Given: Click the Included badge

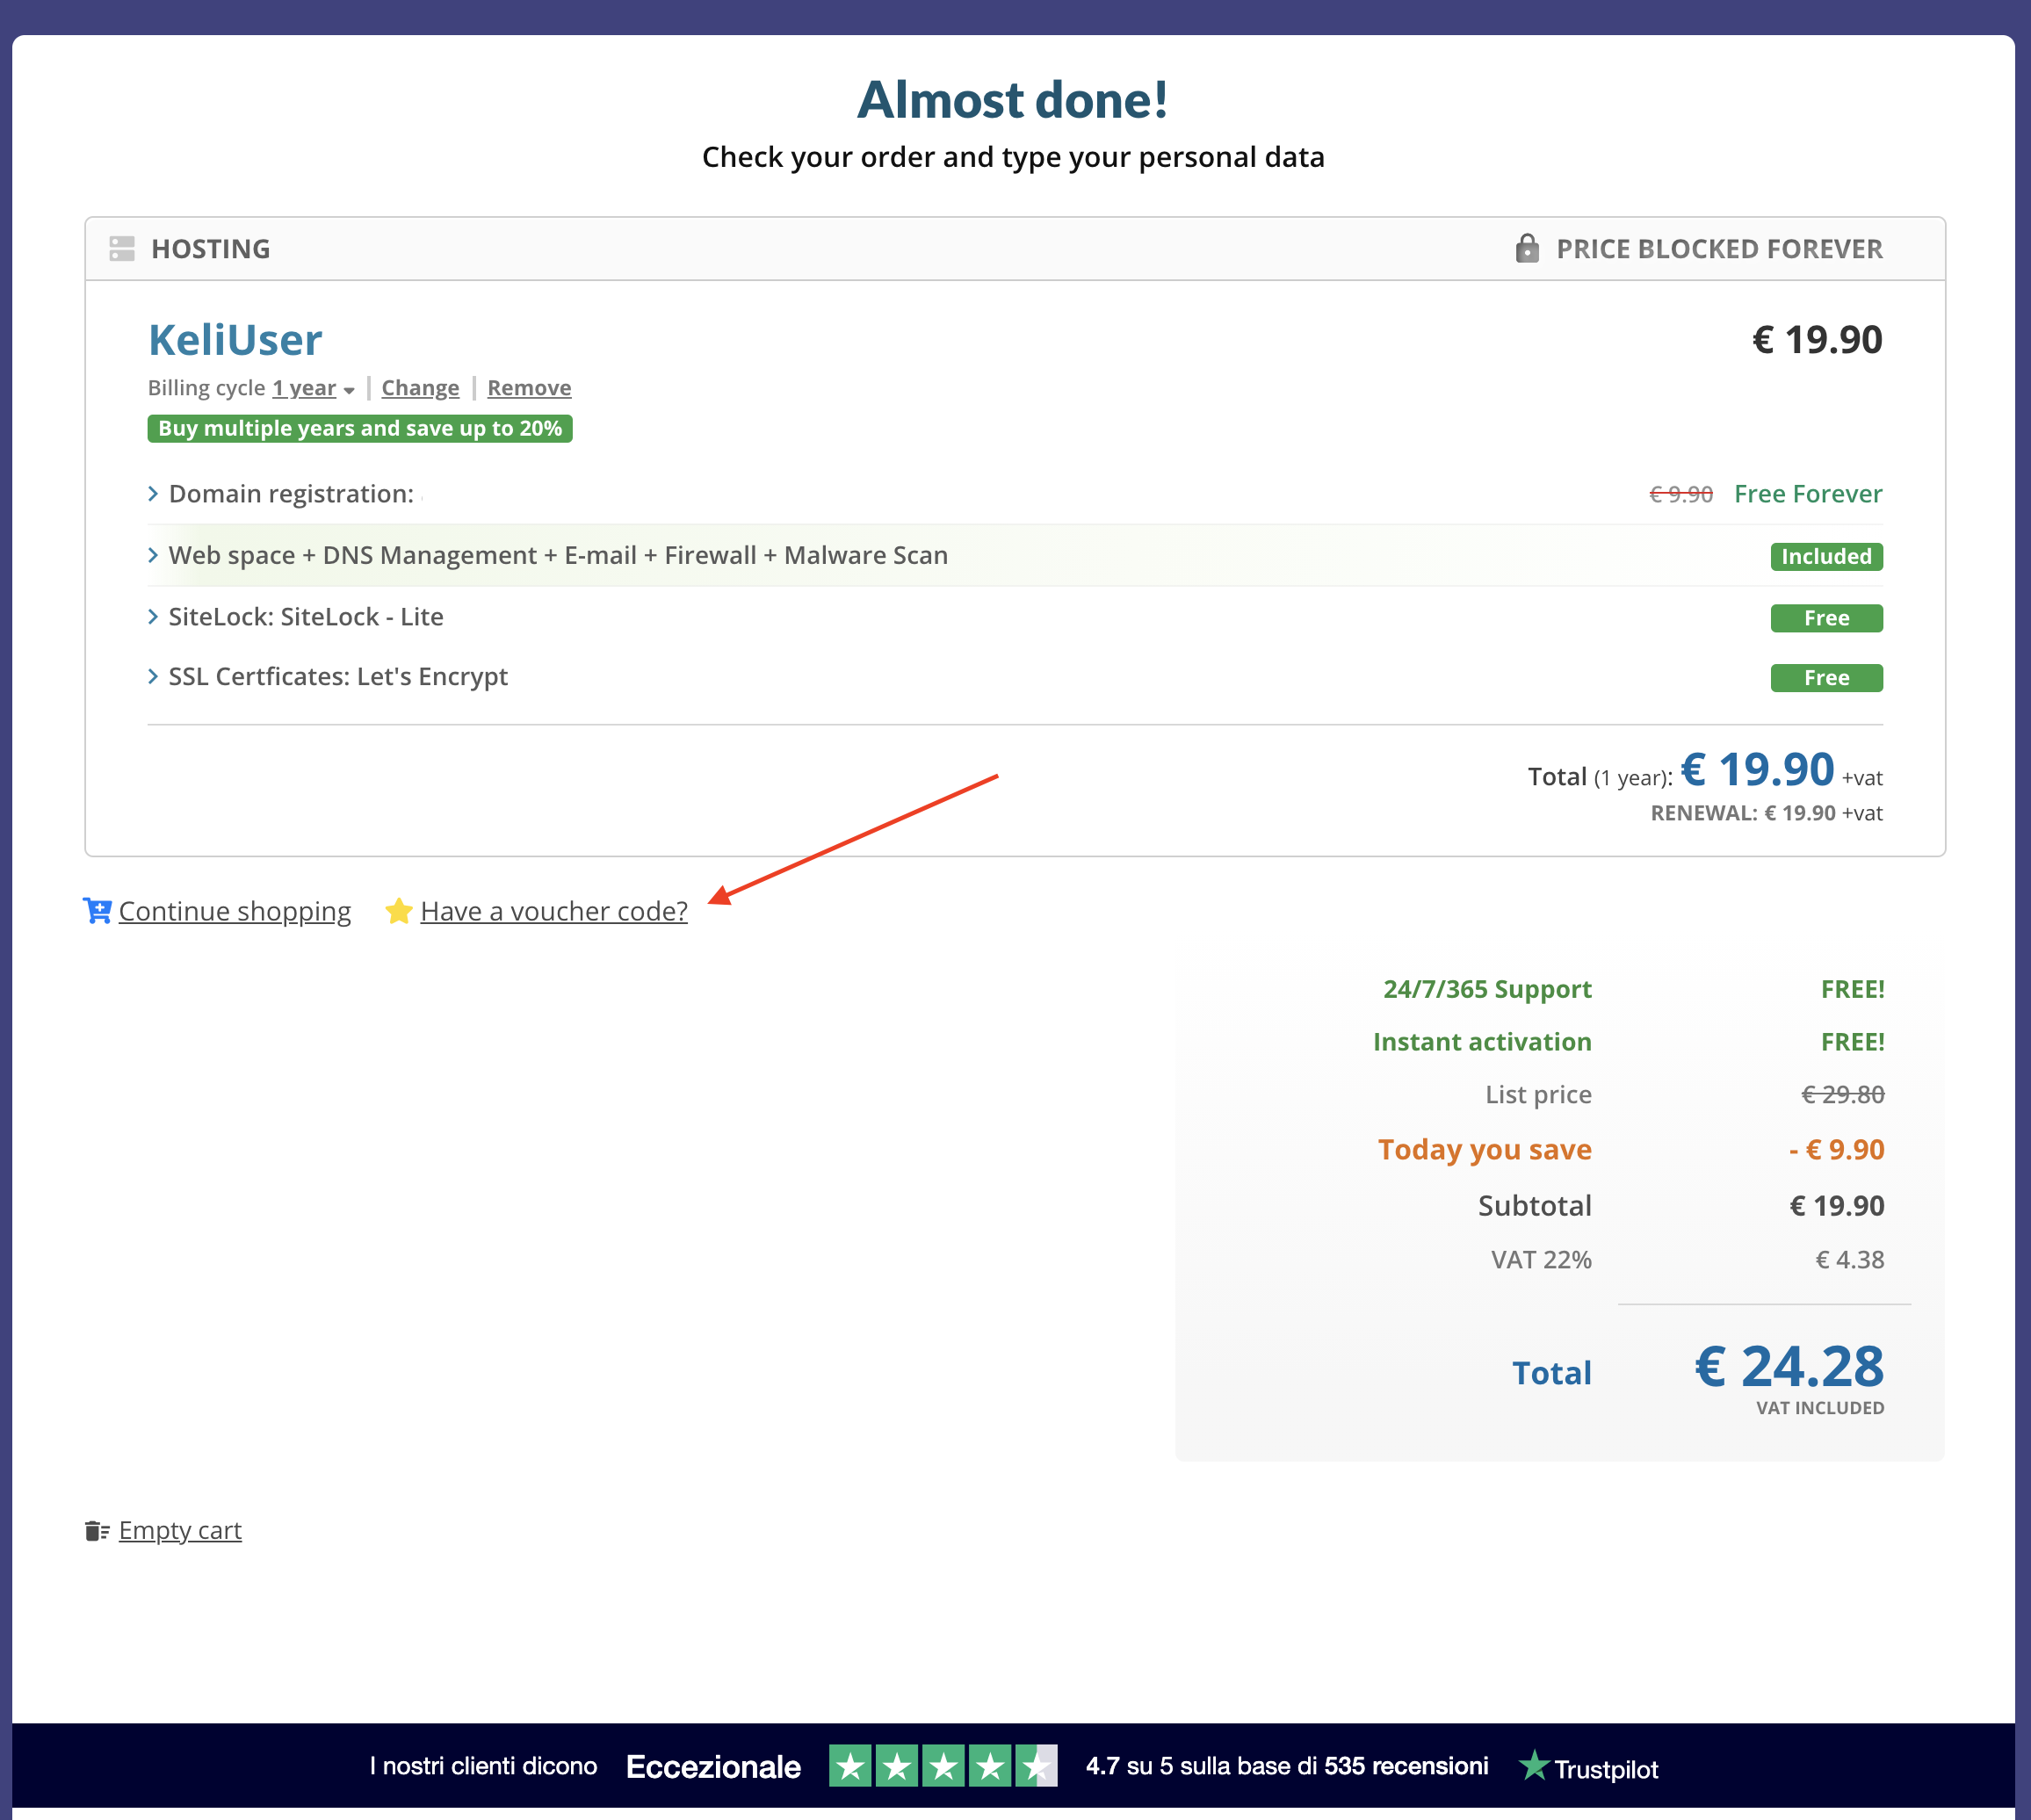Looking at the screenshot, I should point(1826,557).
